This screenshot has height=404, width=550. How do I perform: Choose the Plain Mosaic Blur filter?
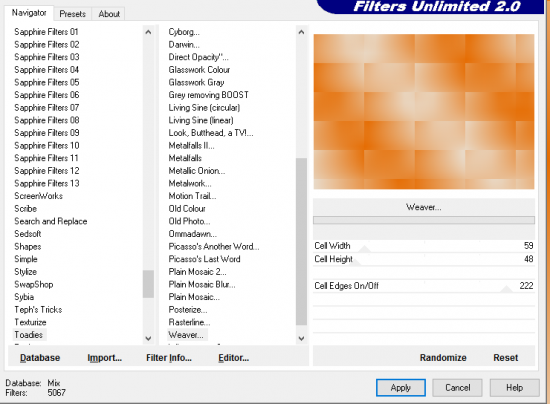point(202,284)
